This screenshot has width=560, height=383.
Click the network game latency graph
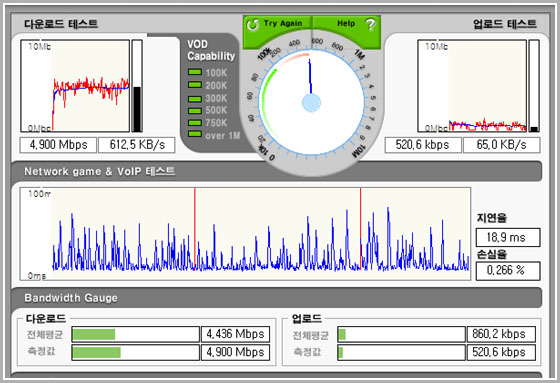click(245, 234)
